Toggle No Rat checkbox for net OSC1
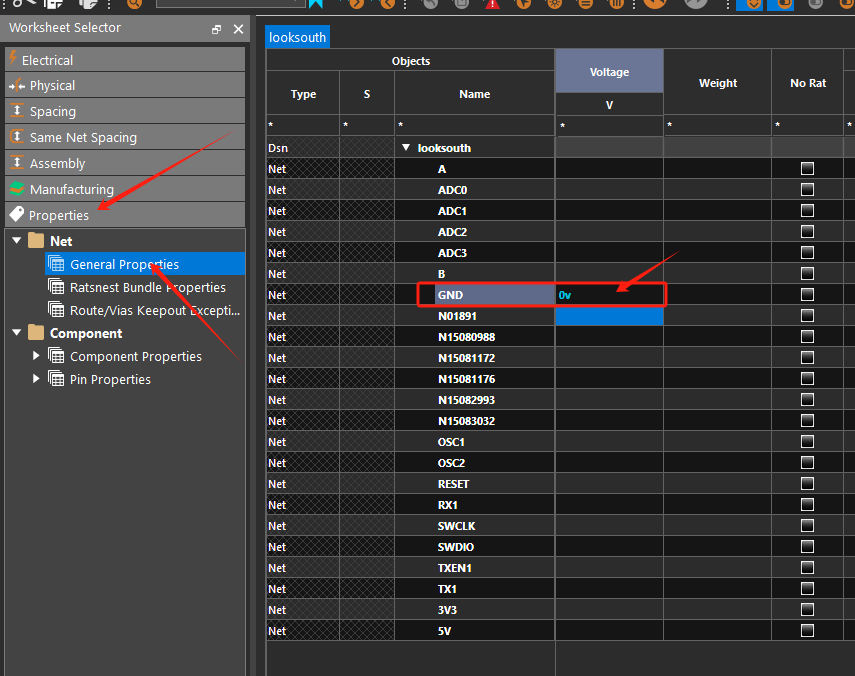Viewport: 855px width, 676px height. 807,442
